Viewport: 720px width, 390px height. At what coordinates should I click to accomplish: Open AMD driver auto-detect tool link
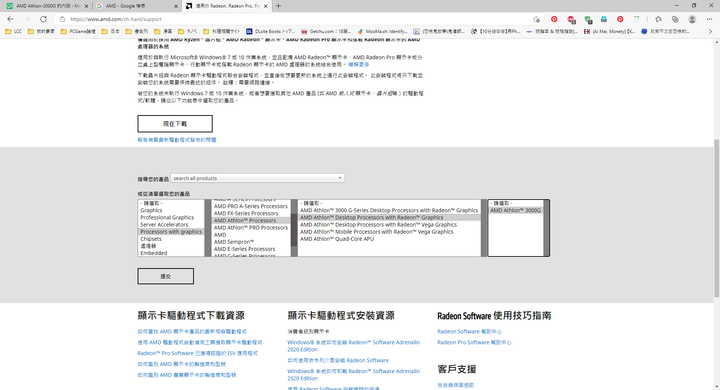point(200,343)
